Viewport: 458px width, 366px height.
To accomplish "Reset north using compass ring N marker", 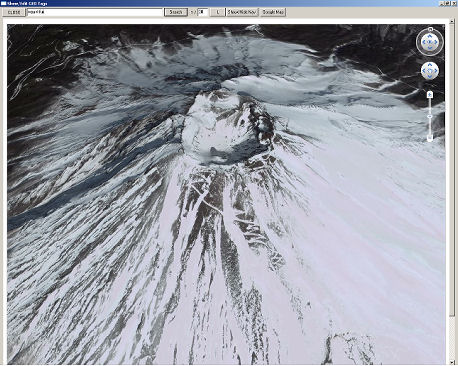I will pyautogui.click(x=430, y=29).
